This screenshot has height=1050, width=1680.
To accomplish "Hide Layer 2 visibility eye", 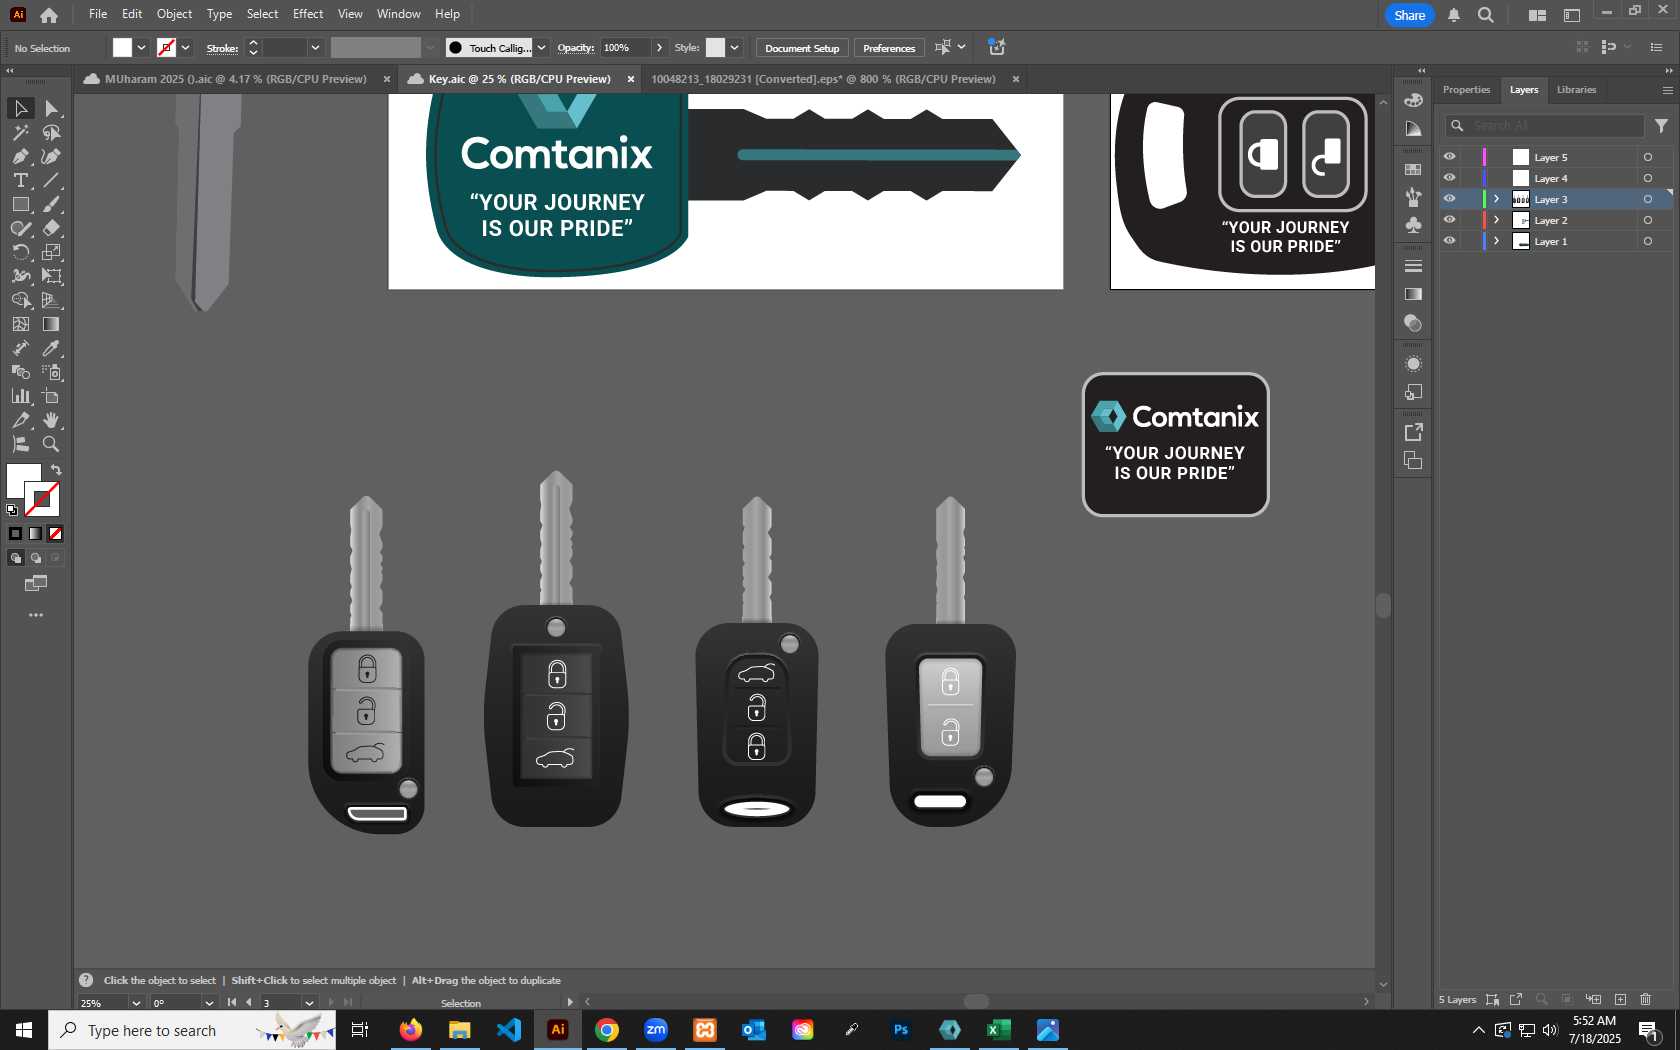I will [1449, 220].
